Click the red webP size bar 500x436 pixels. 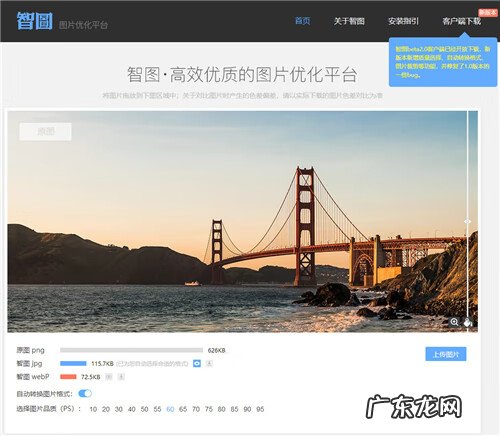(x=68, y=377)
